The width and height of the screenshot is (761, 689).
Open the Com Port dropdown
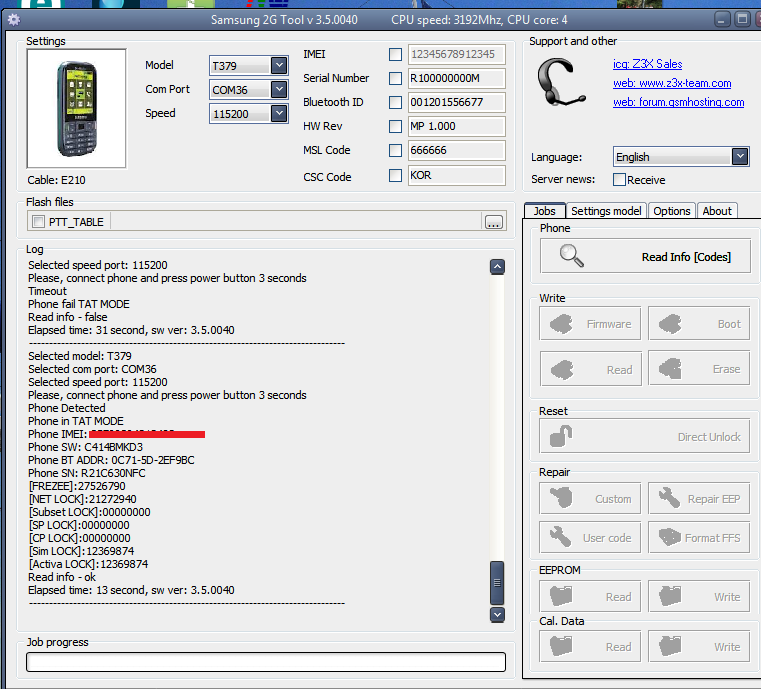click(x=279, y=89)
